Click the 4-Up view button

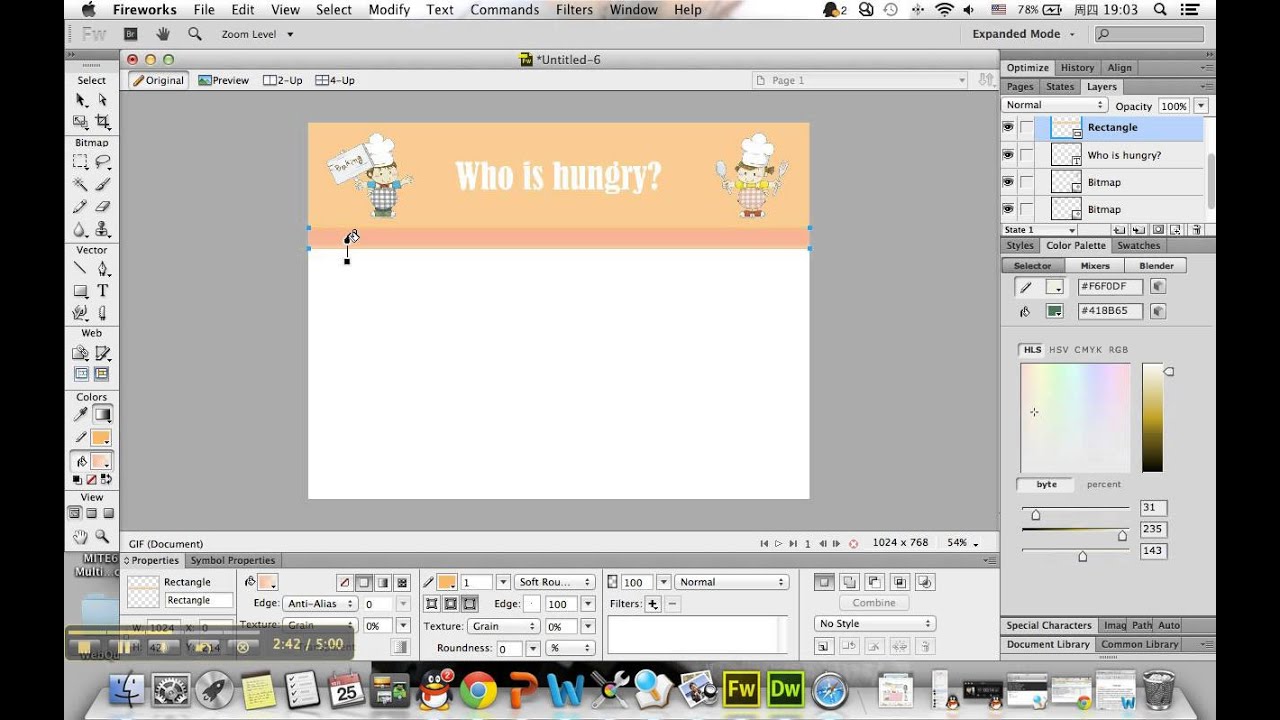click(x=334, y=80)
